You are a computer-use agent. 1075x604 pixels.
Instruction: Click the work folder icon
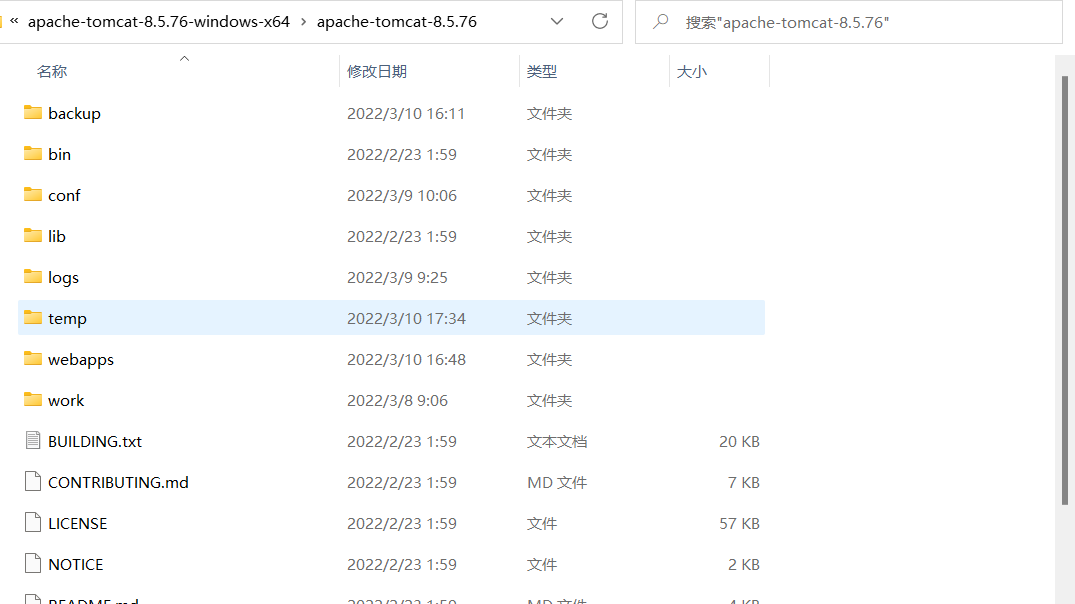click(x=33, y=400)
